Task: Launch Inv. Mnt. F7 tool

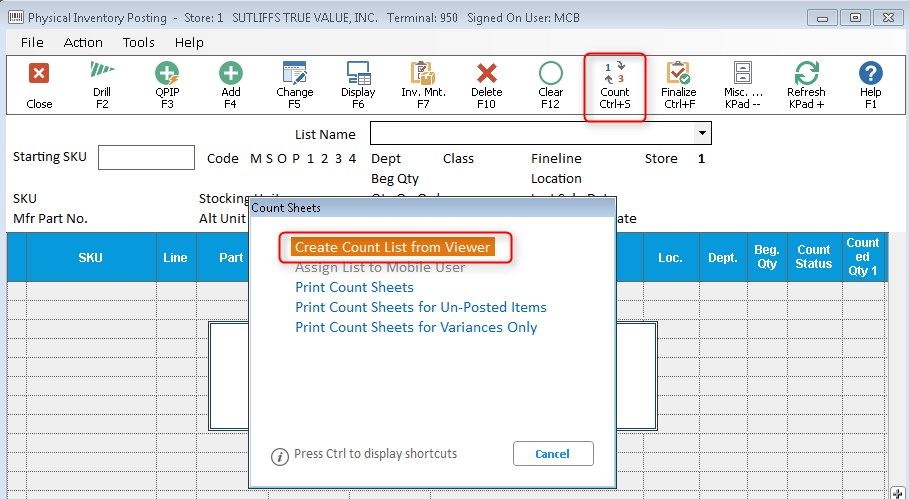Action: pyautogui.click(x=422, y=84)
